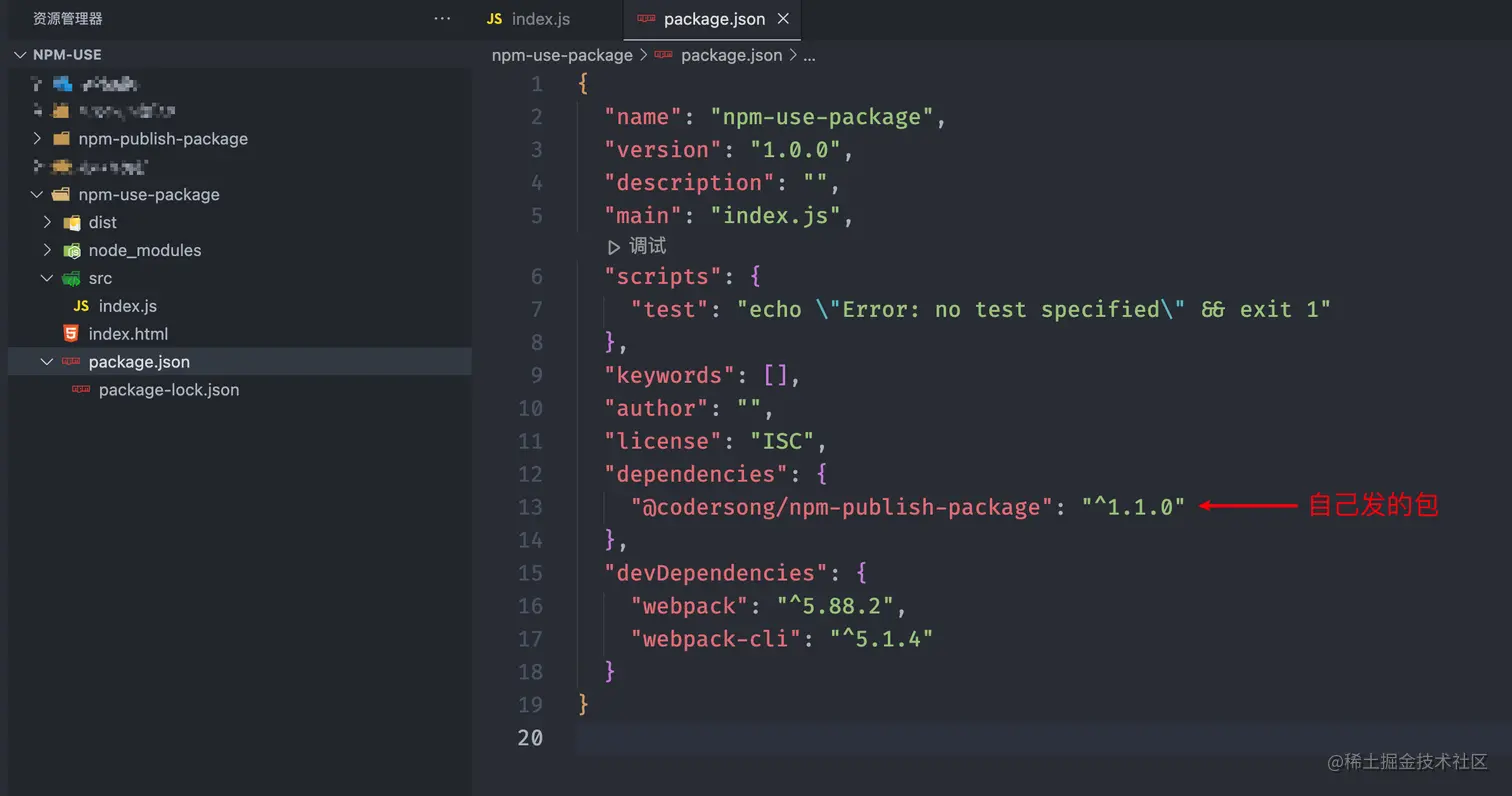Click debug play triangle above scripts
The width and height of the screenshot is (1512, 796).
click(x=613, y=246)
